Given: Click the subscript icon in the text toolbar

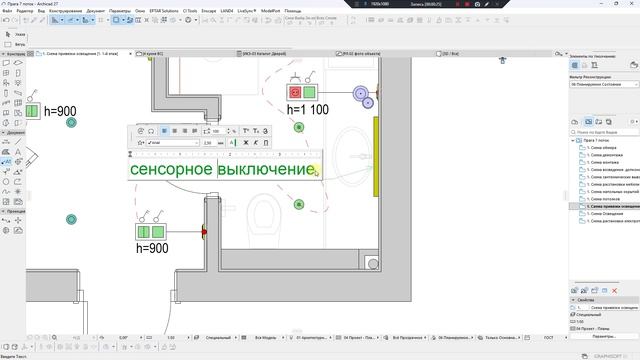Looking at the screenshot, I should point(256,131).
